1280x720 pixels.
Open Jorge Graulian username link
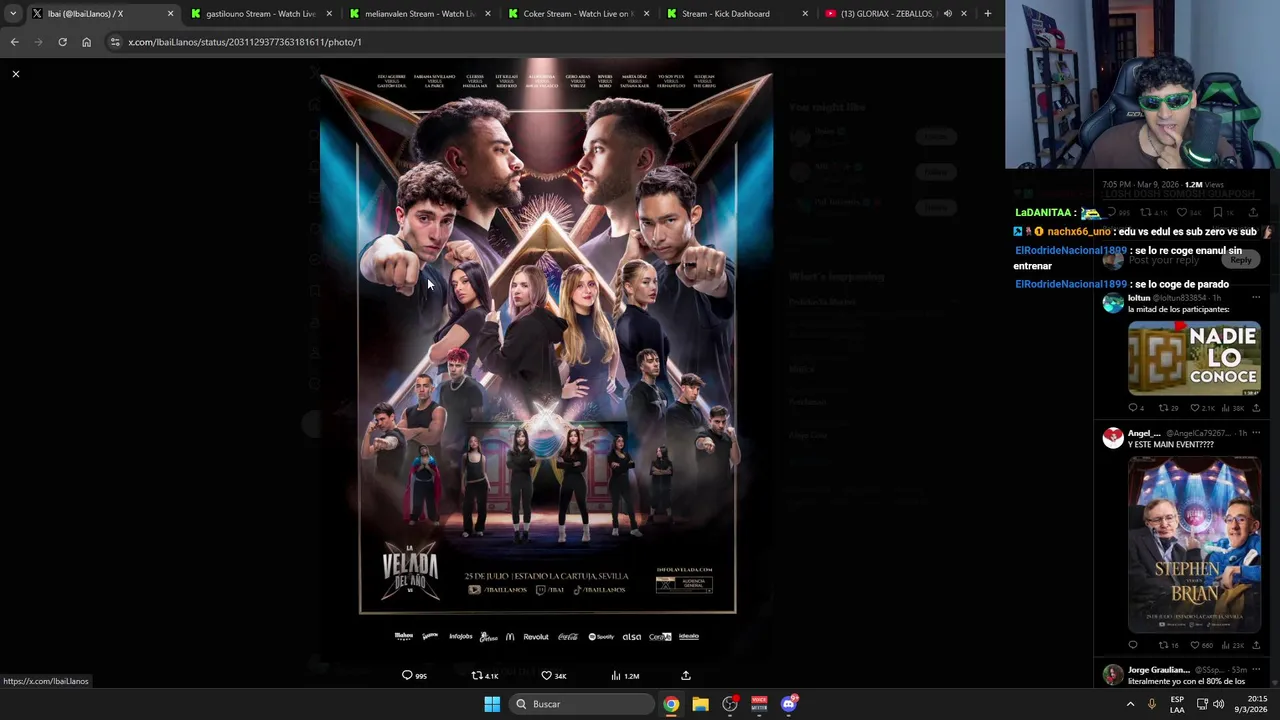(x=1159, y=670)
